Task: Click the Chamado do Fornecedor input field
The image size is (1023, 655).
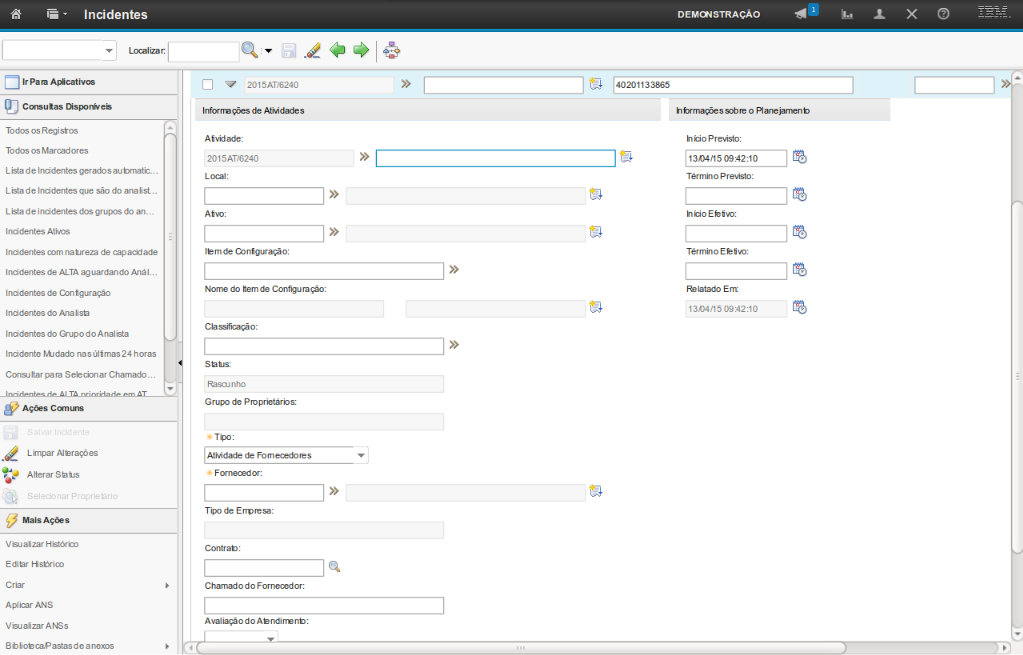Action: (x=323, y=605)
